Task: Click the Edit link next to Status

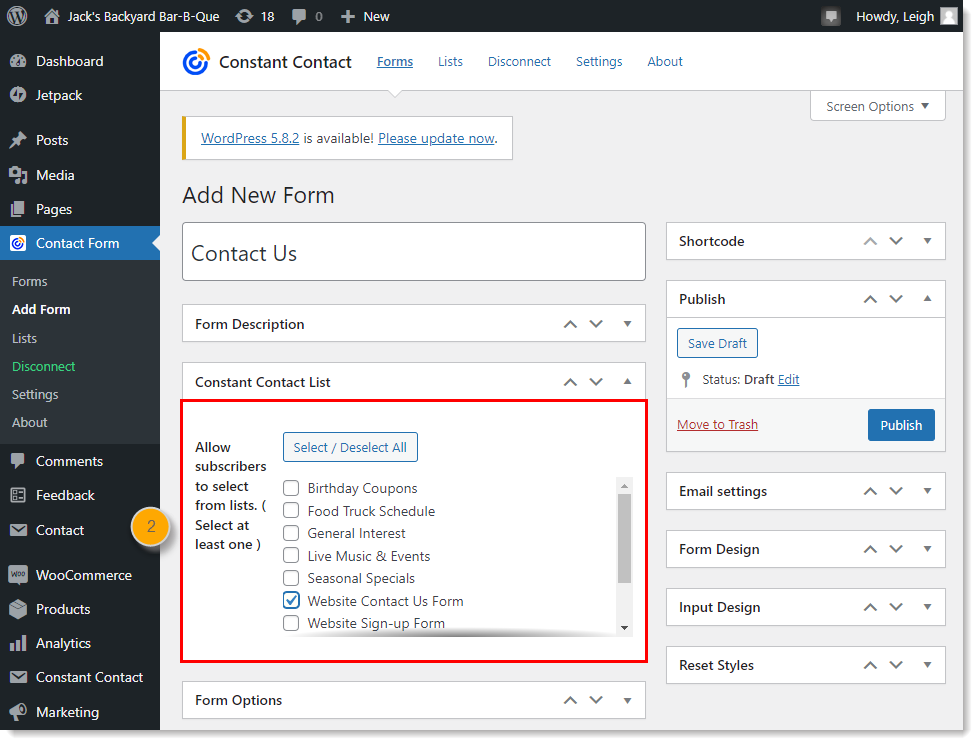Action: tap(788, 379)
